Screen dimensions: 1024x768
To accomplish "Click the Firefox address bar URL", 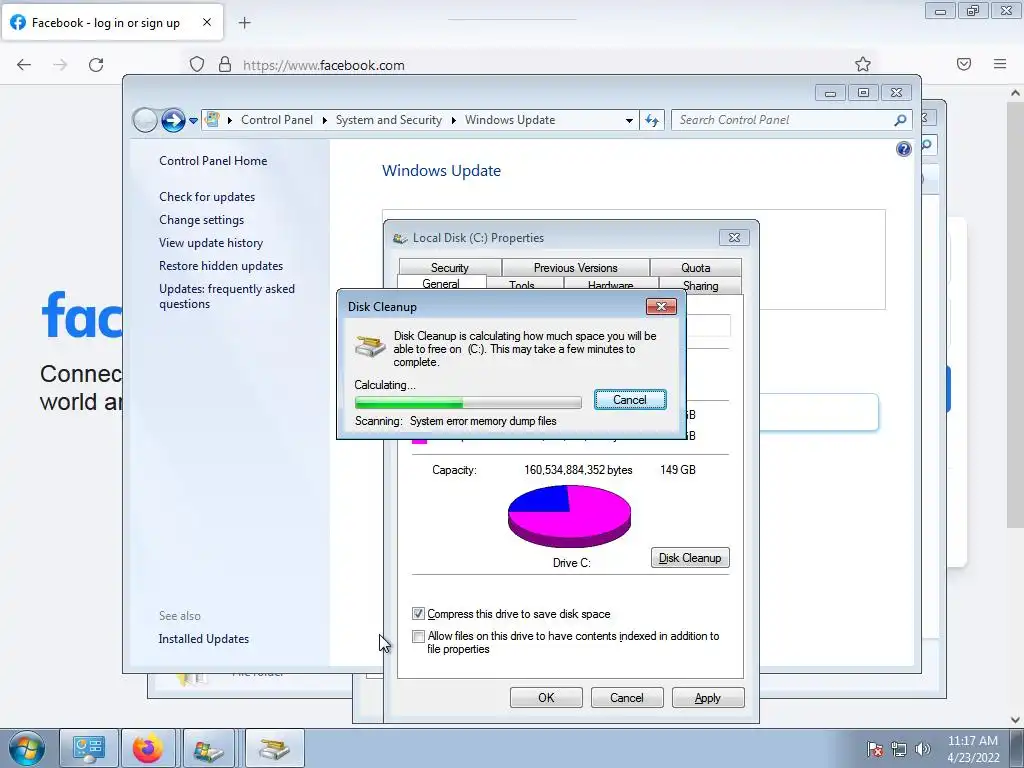I will (324, 65).
